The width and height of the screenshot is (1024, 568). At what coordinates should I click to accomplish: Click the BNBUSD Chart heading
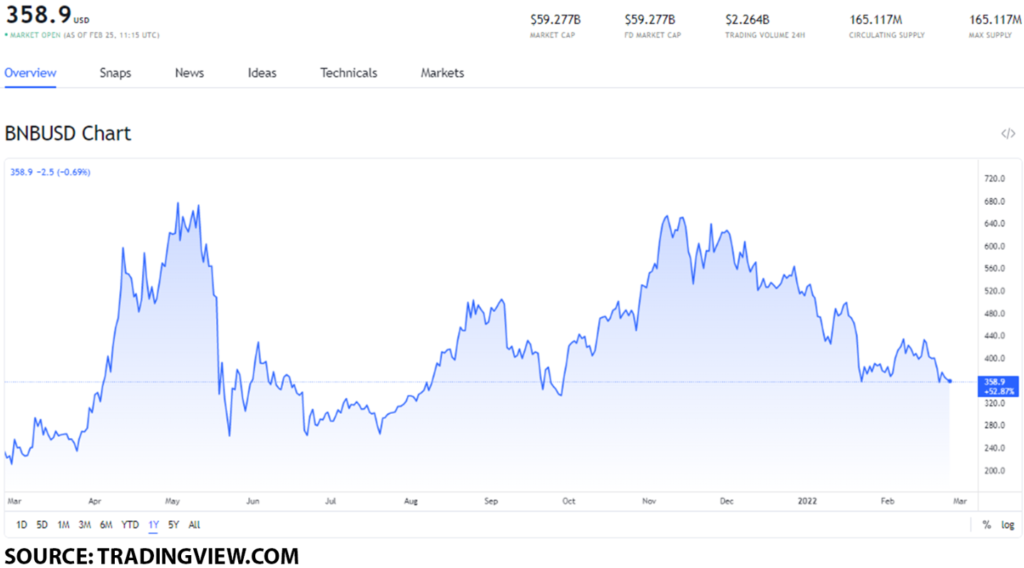click(68, 133)
